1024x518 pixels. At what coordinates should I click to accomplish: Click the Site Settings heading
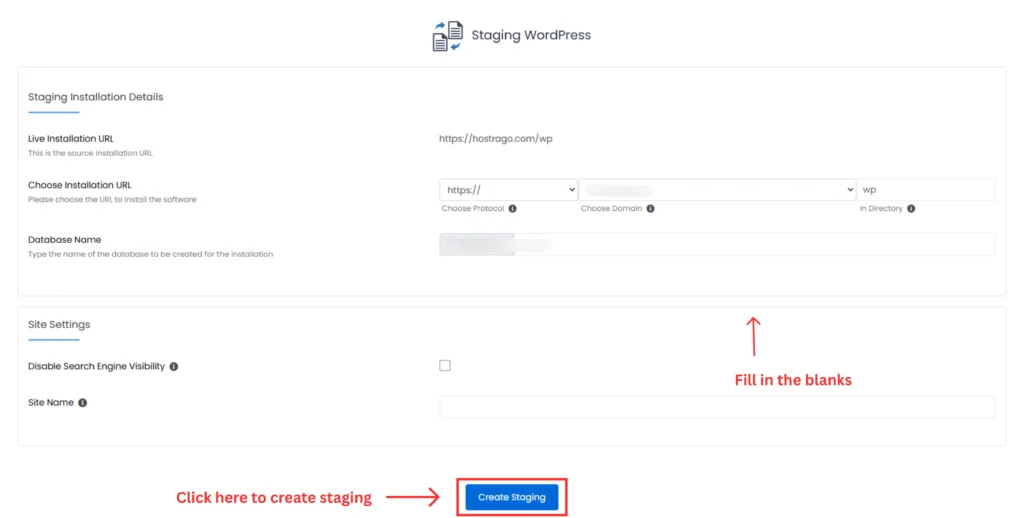pos(59,324)
